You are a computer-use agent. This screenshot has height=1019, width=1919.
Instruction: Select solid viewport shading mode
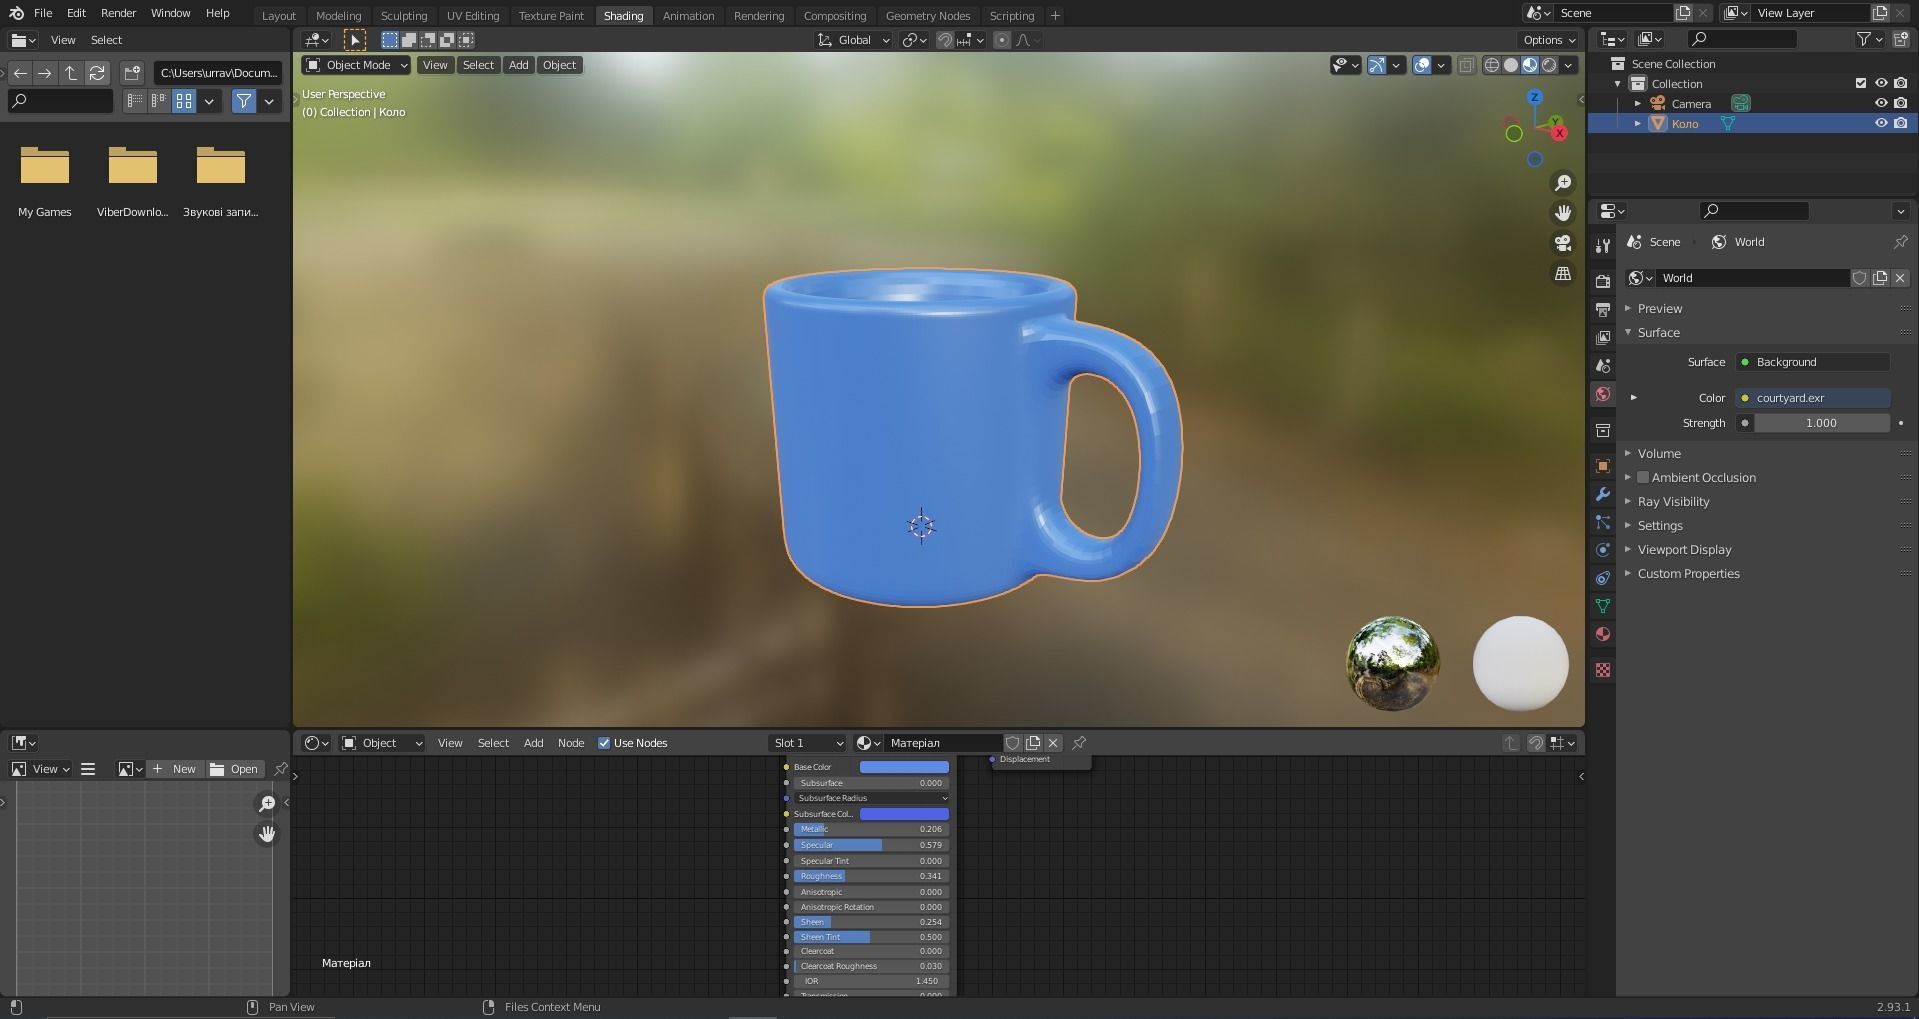point(1511,65)
